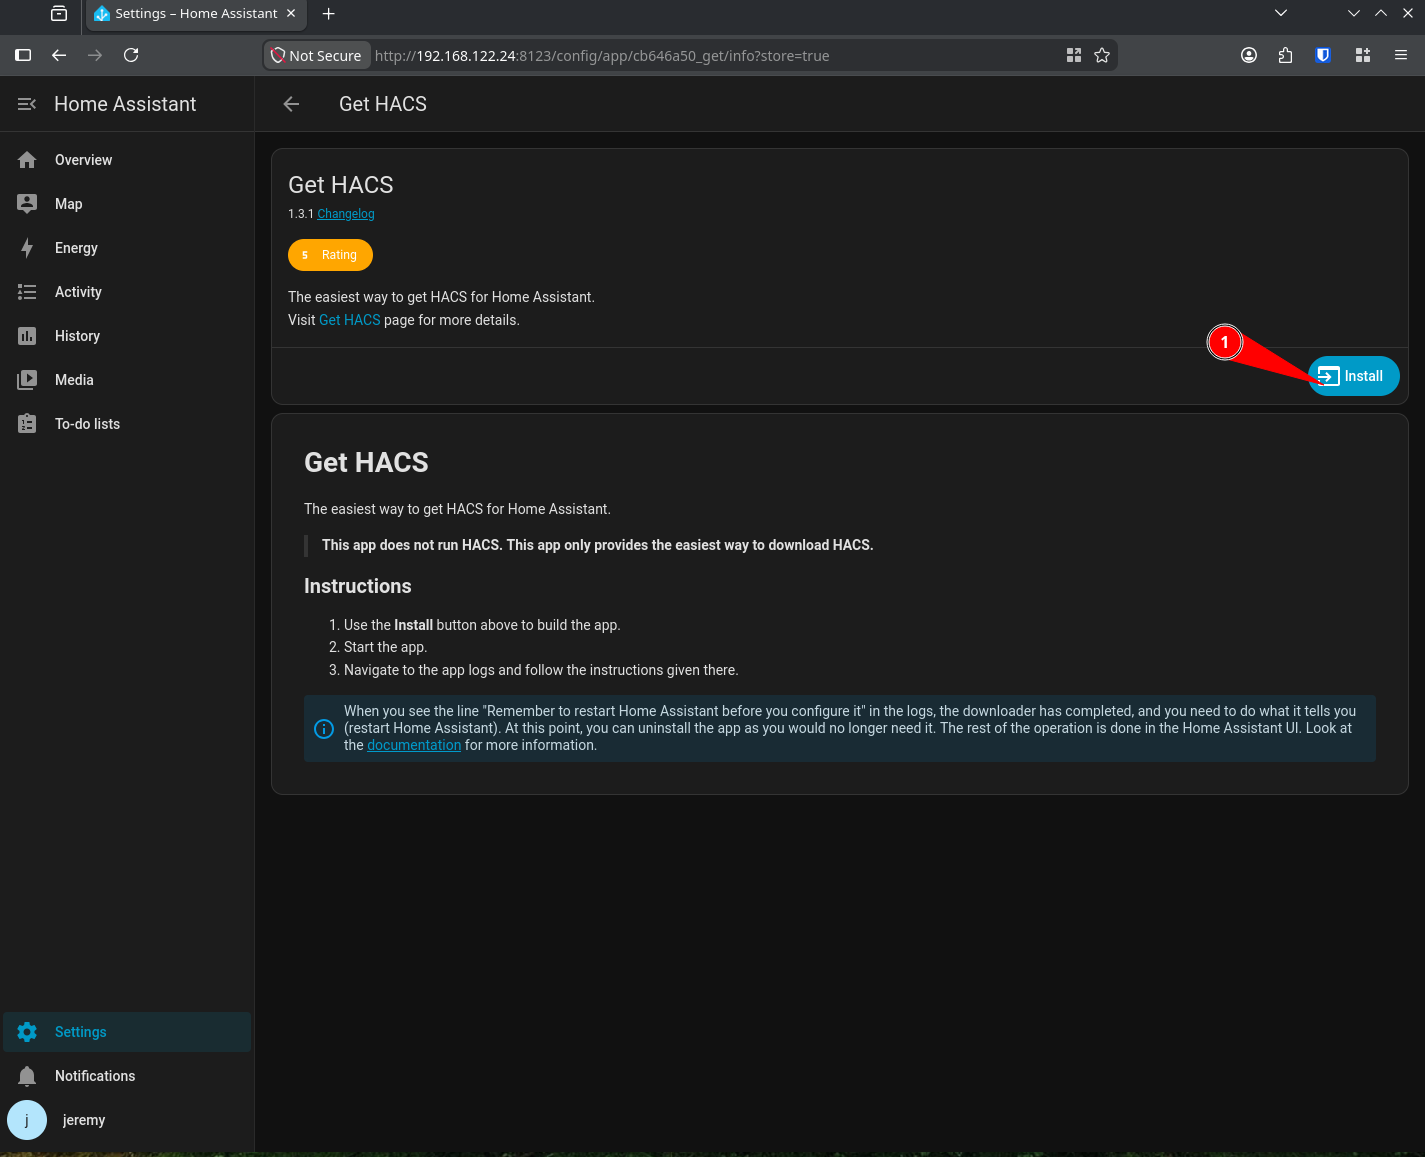Open the Bitwarden shield extension icon

1323,55
